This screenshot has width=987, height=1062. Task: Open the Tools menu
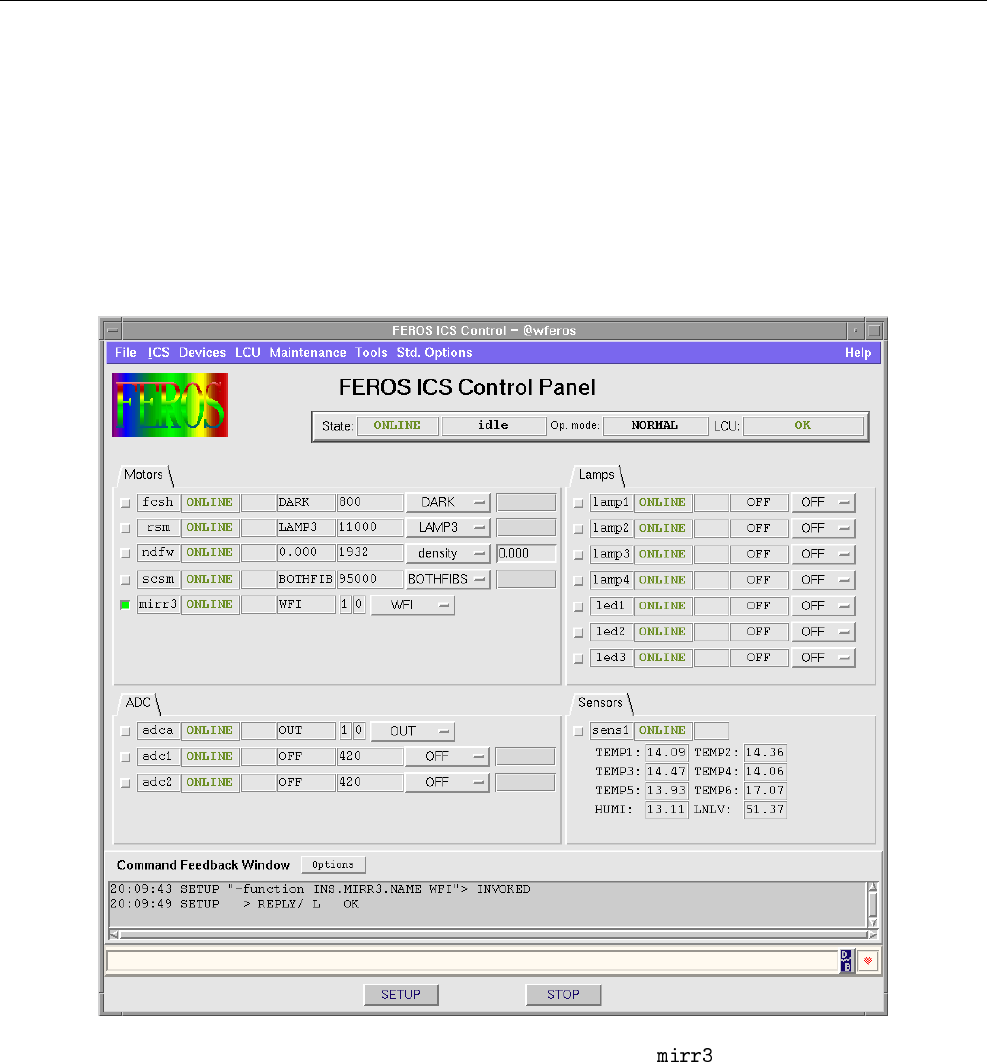coord(371,352)
